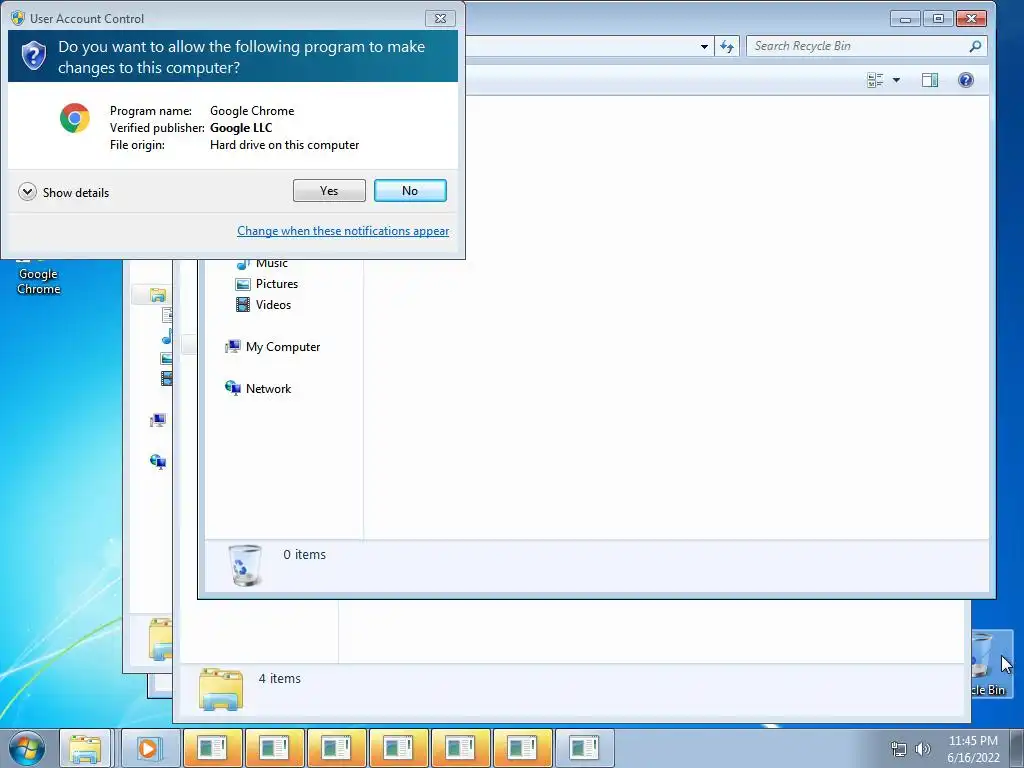Screen dimensions: 1024x768
Task: Click Yes in the User Account Control dialog
Action: tap(329, 191)
